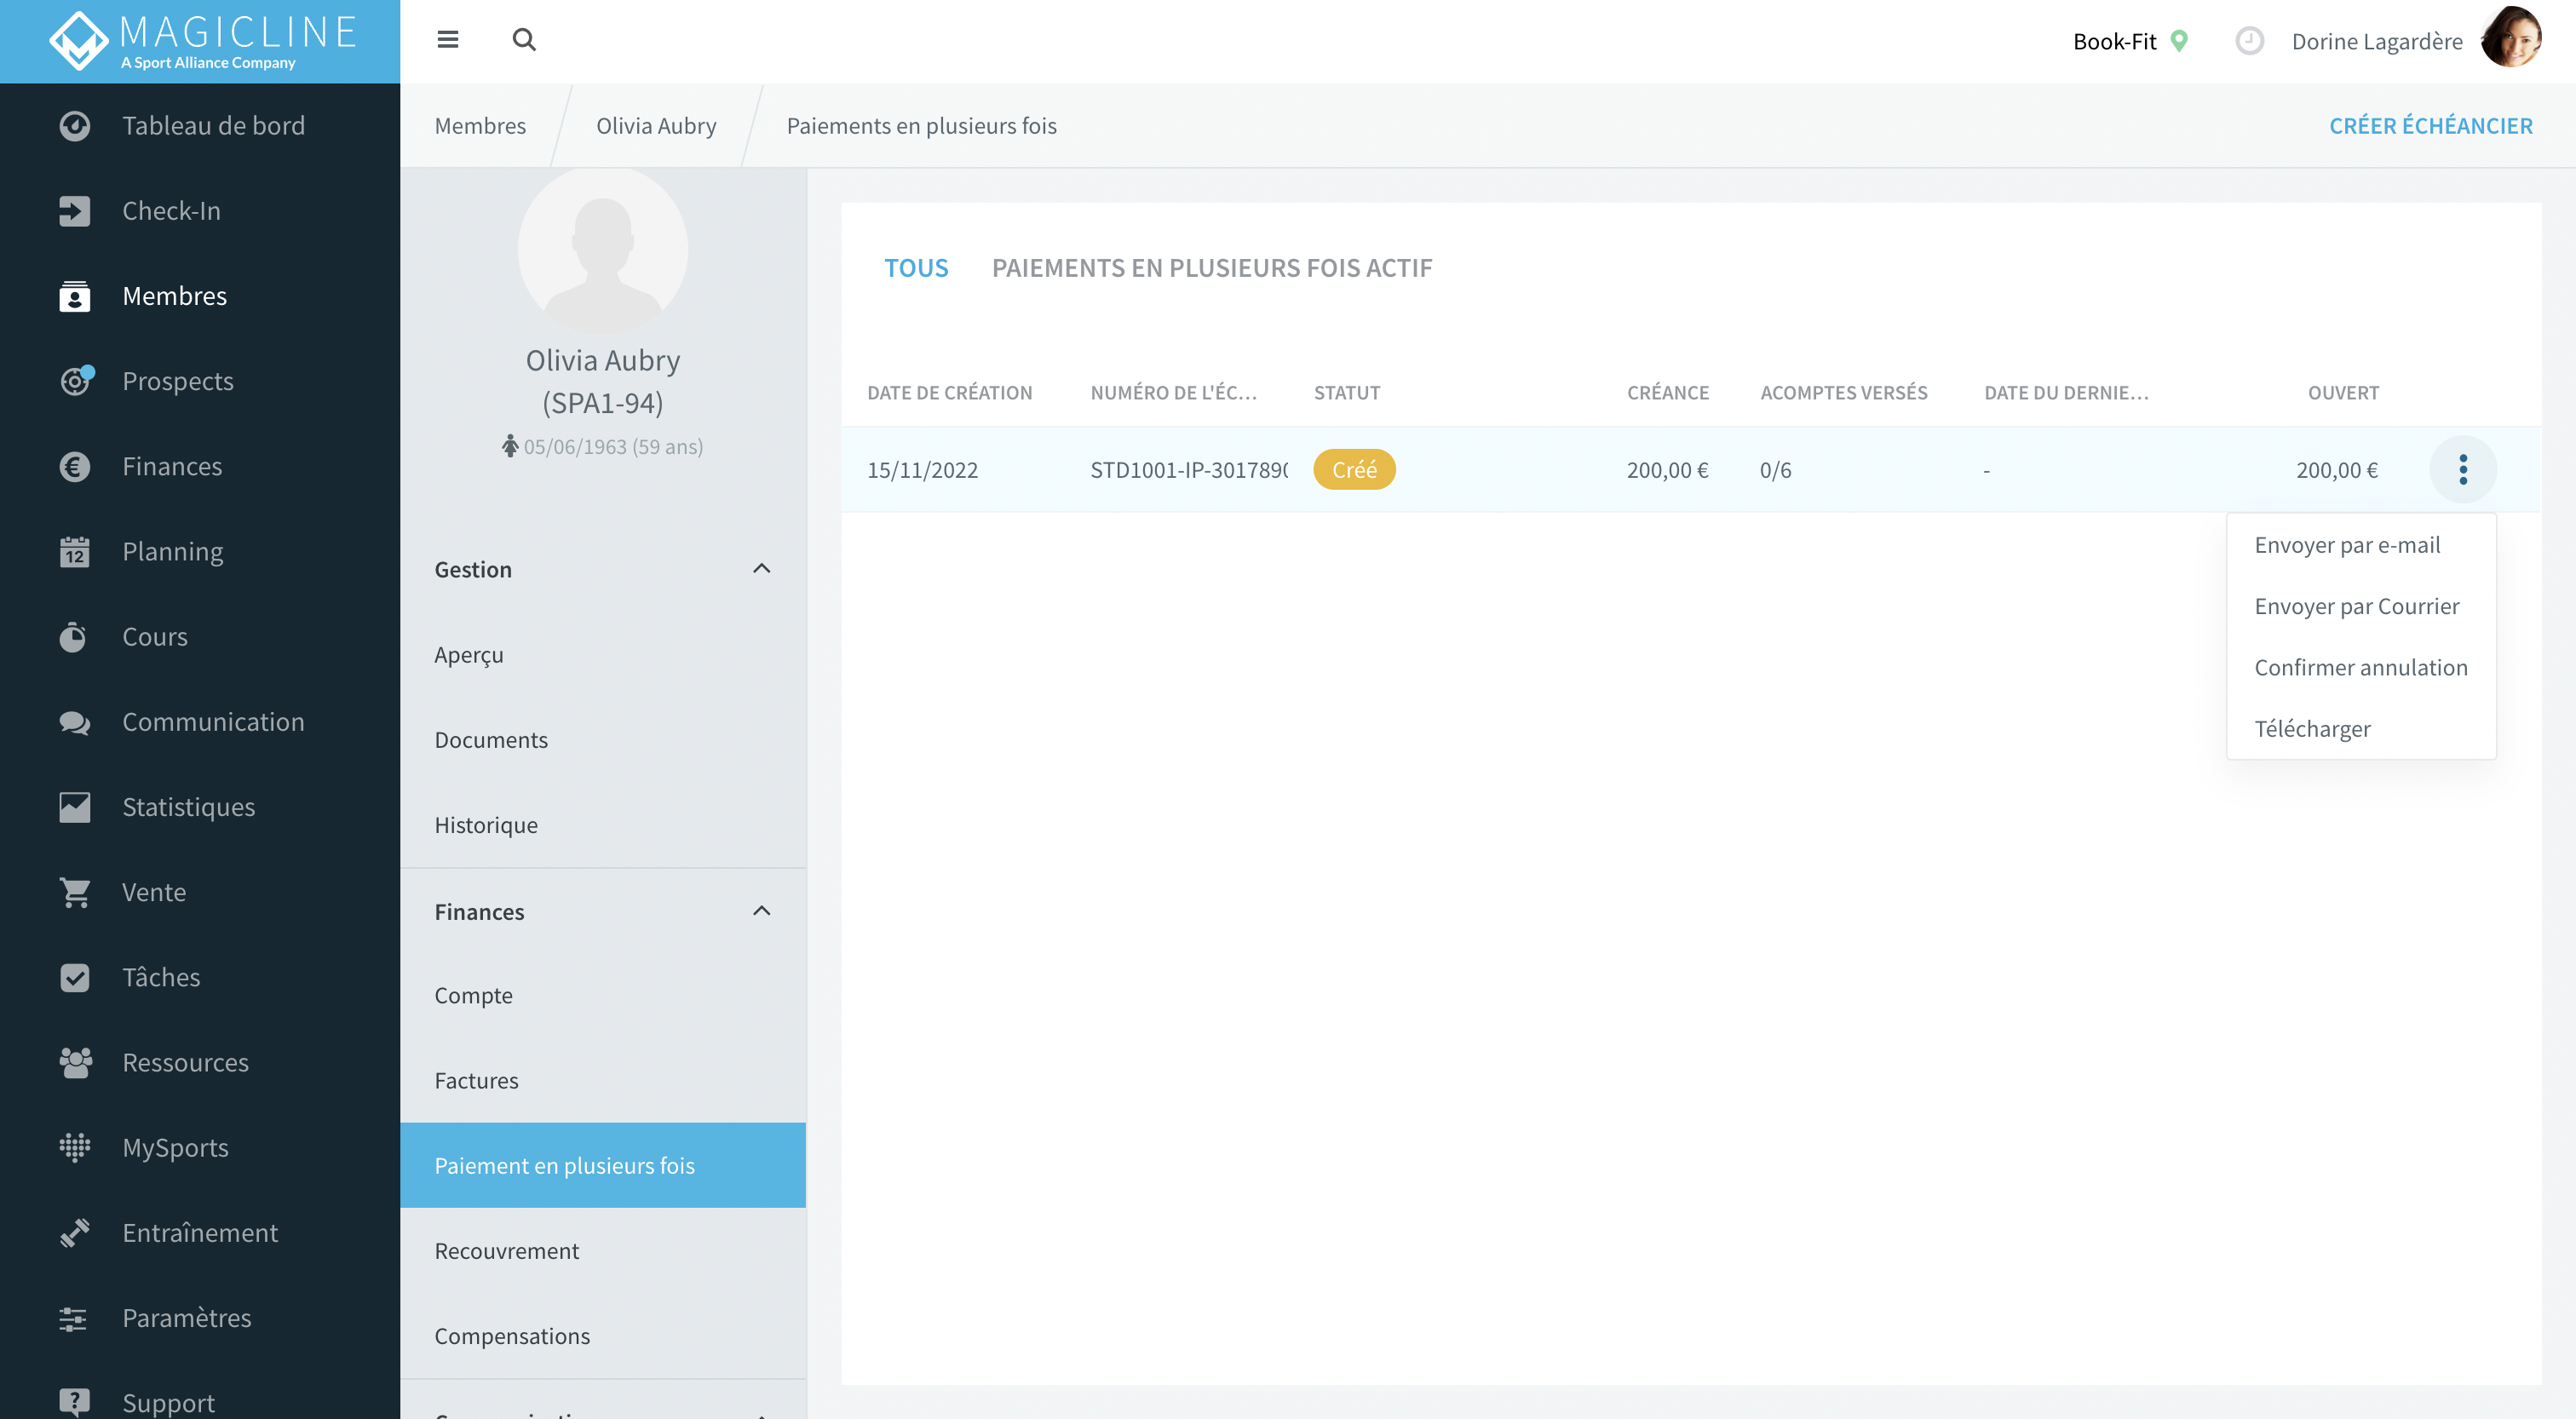Viewport: 2576px width, 1419px height.
Task: Open the Statistiques chart icon
Action: 74,807
